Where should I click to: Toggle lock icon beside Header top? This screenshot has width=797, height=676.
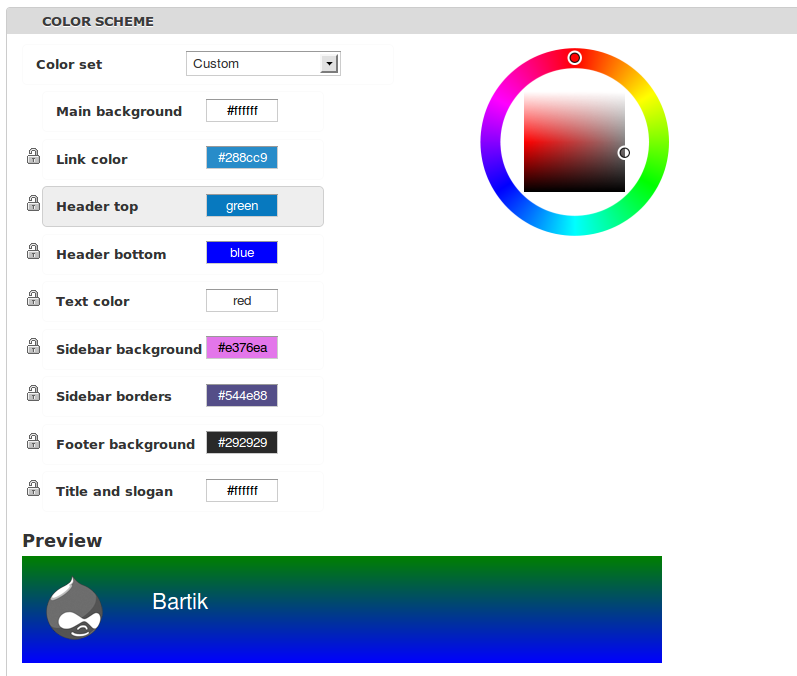click(x=34, y=203)
